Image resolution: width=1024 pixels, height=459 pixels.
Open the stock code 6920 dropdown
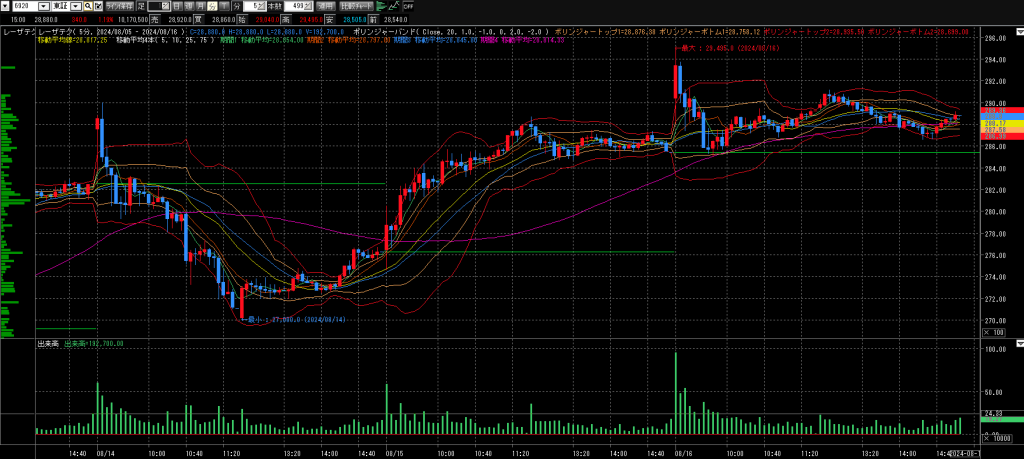pyautogui.click(x=43, y=5)
